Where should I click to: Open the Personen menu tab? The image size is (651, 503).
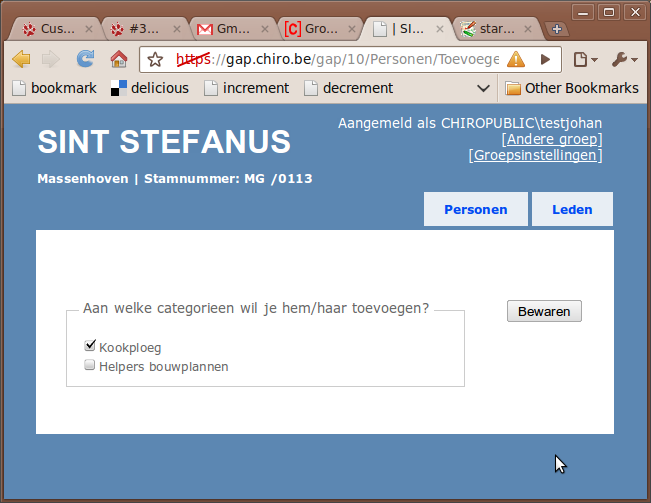coord(476,209)
